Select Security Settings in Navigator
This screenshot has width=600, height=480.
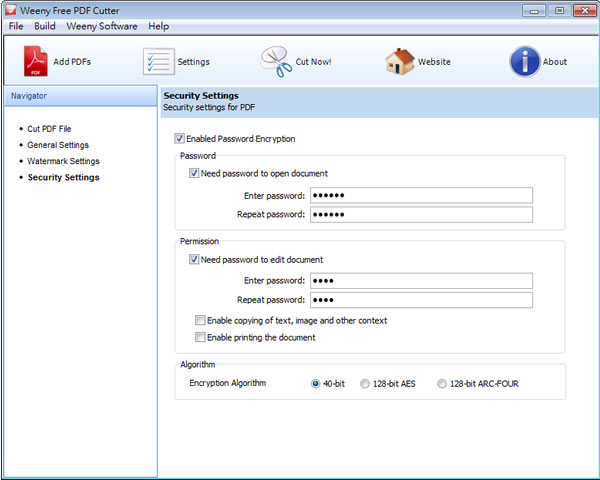(x=64, y=177)
